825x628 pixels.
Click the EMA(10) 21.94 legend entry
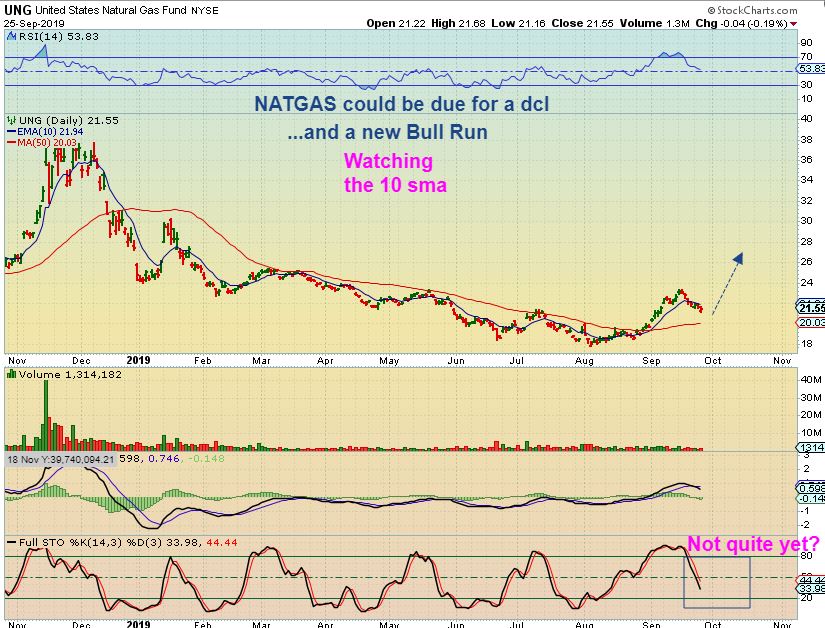click(x=45, y=131)
